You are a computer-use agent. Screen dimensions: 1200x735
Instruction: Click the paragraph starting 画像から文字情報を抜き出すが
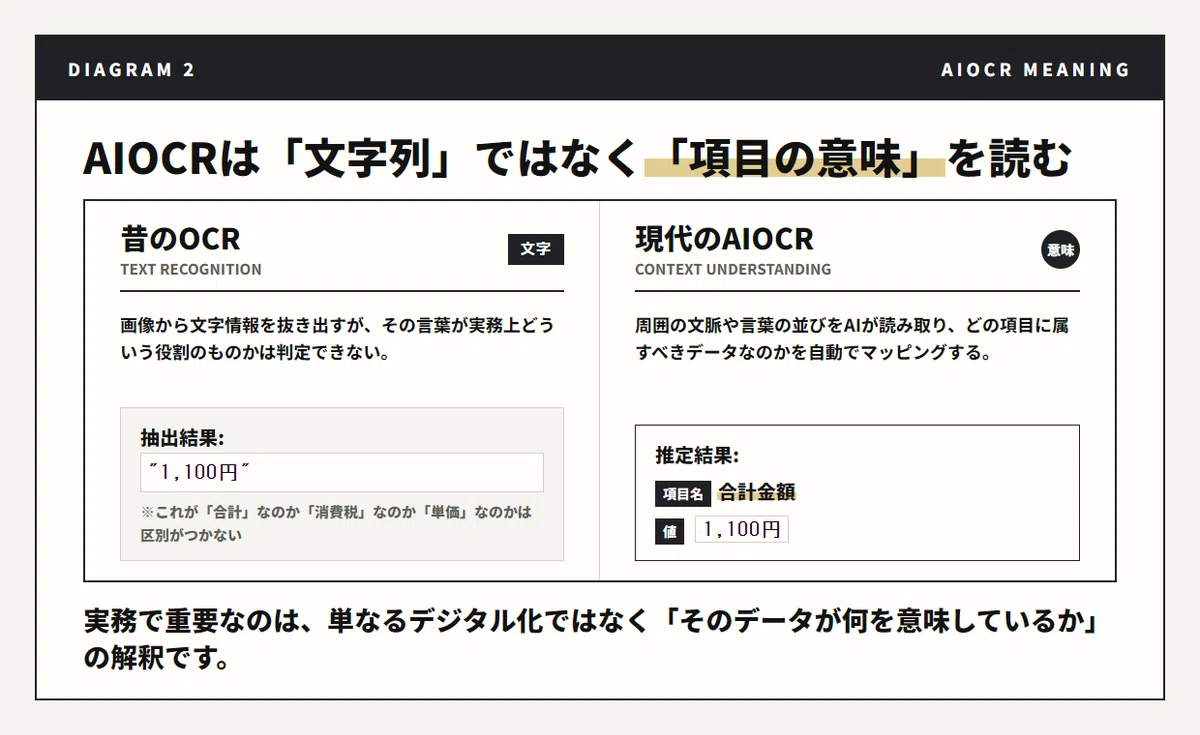pyautogui.click(x=337, y=339)
